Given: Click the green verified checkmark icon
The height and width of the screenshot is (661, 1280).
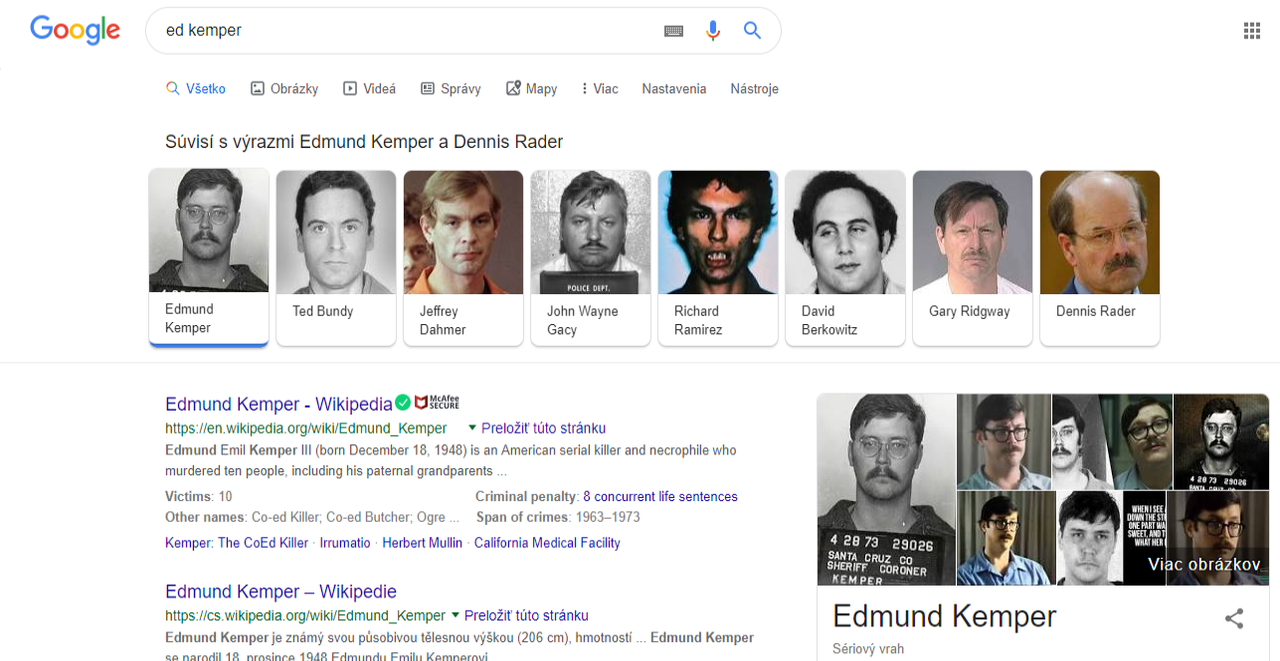Looking at the screenshot, I should (403, 402).
